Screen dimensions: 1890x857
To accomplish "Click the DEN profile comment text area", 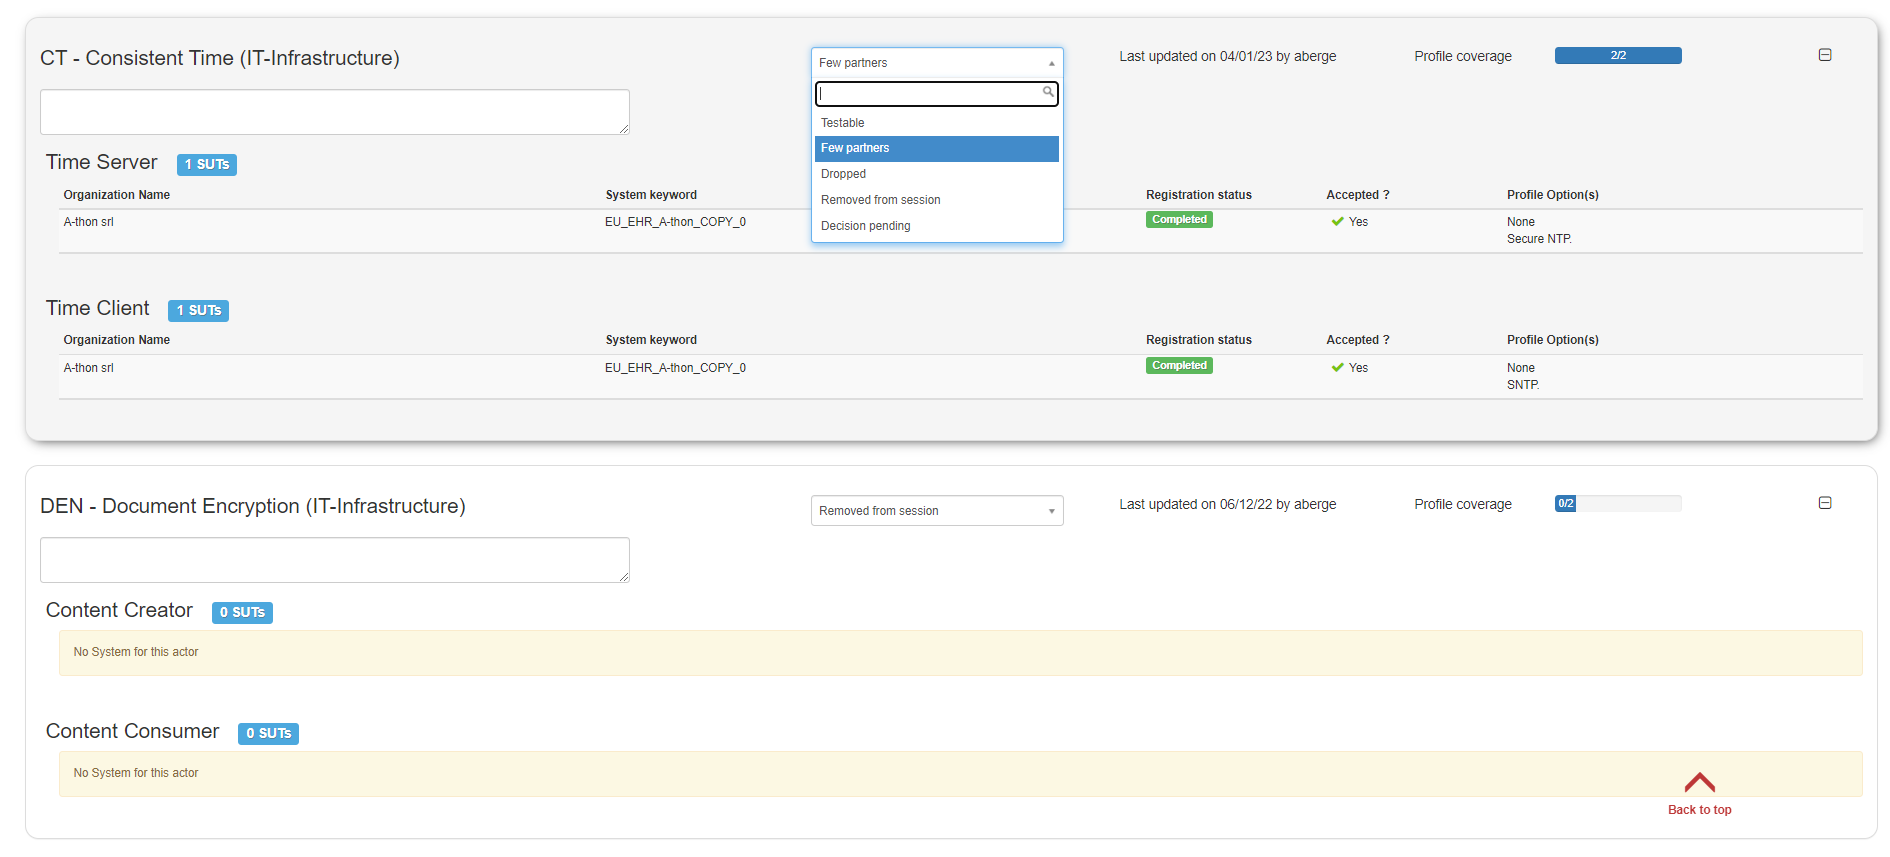I will pos(334,560).
